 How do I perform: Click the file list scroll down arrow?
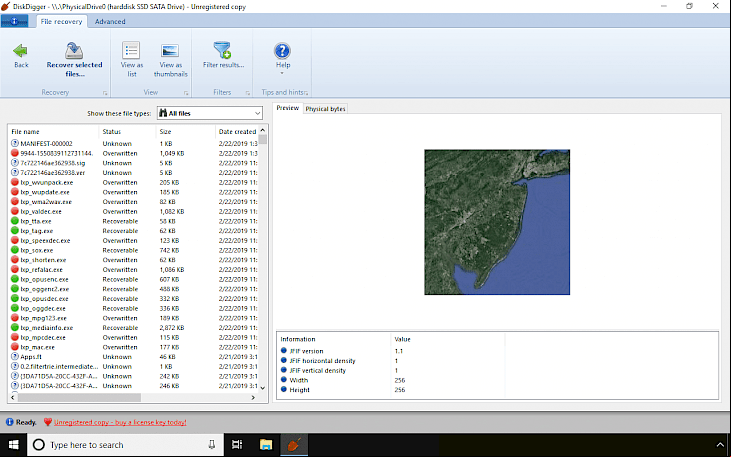[x=262, y=388]
